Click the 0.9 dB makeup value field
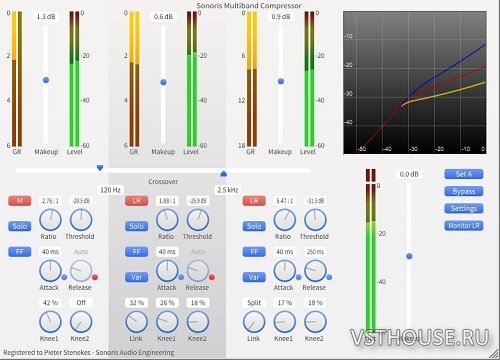This screenshot has width=500, height=360. coord(281,17)
